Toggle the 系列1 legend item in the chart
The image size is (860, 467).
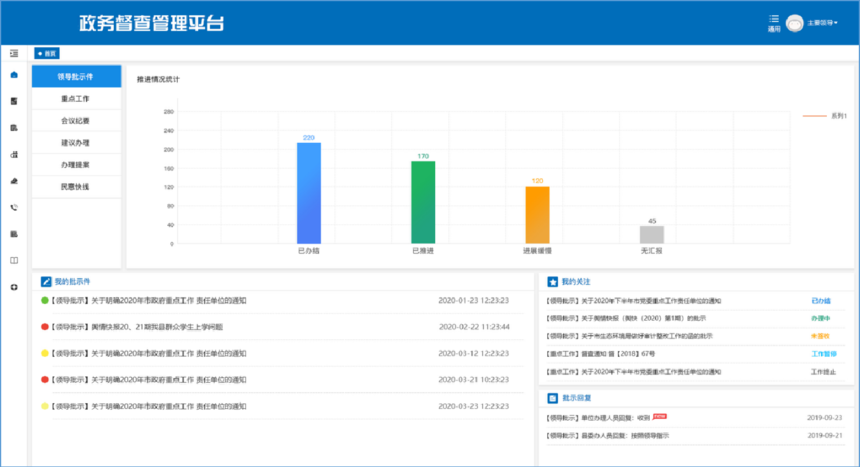pos(824,116)
